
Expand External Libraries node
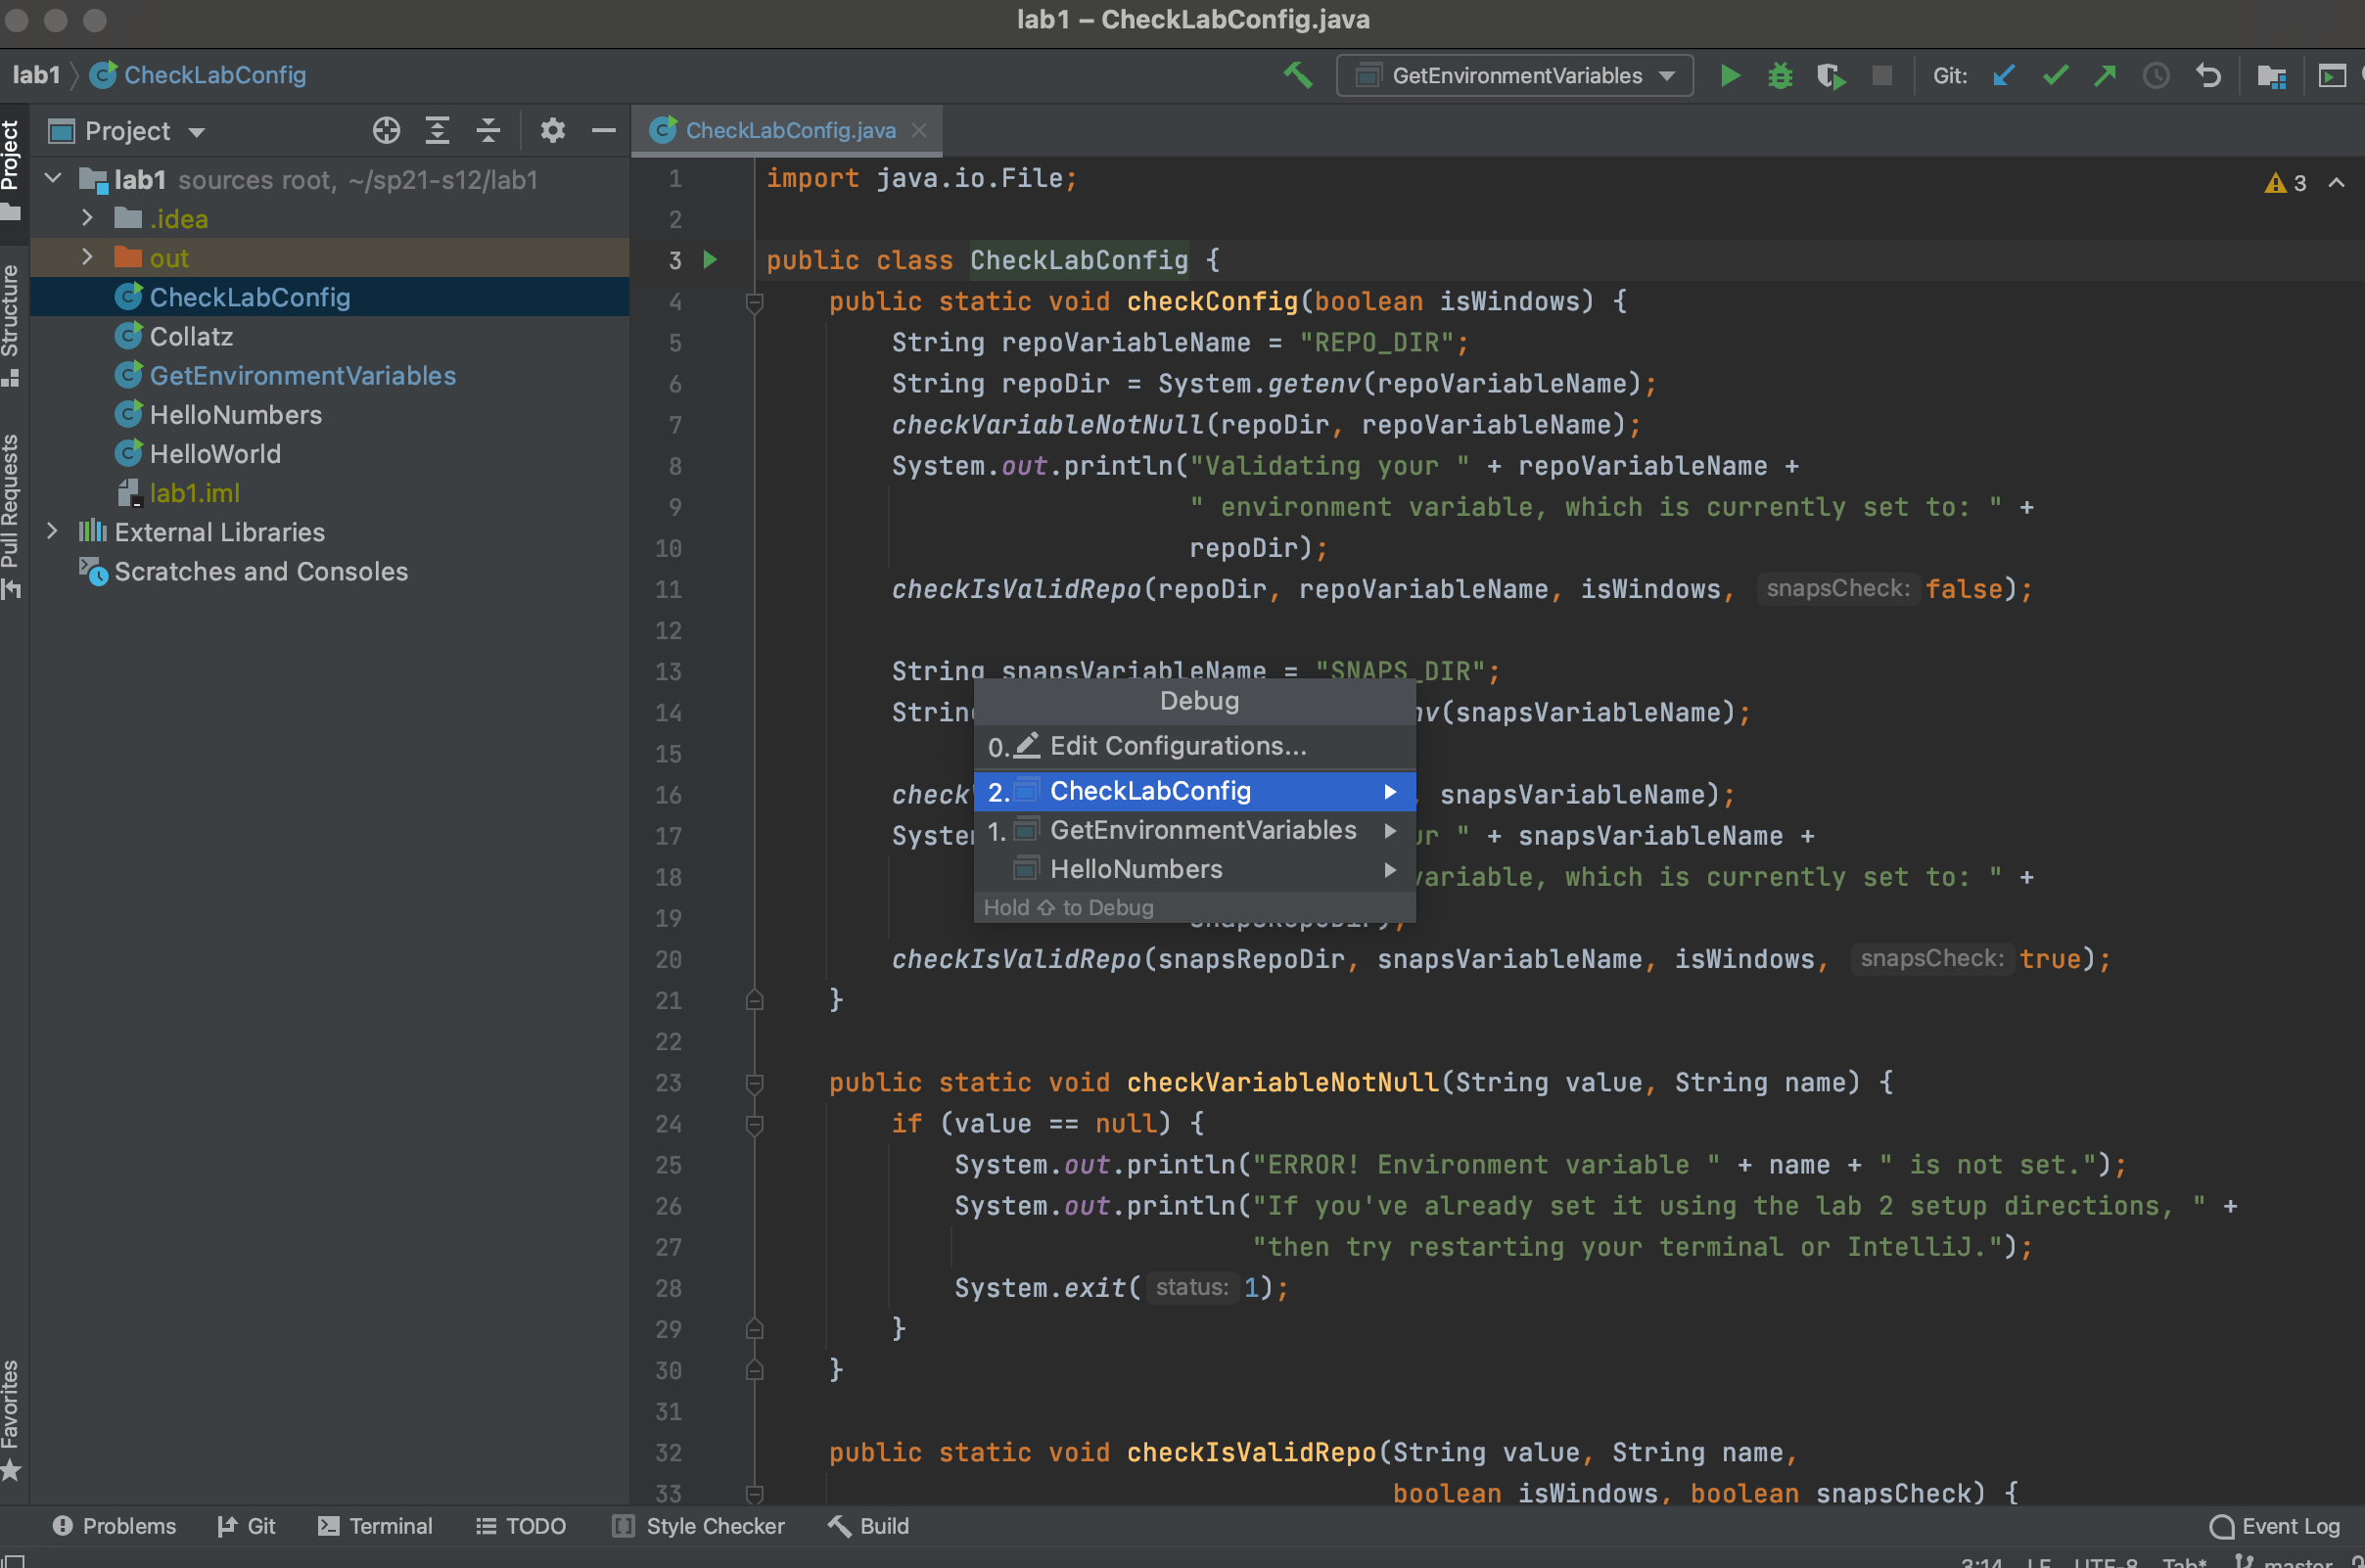click(52, 532)
